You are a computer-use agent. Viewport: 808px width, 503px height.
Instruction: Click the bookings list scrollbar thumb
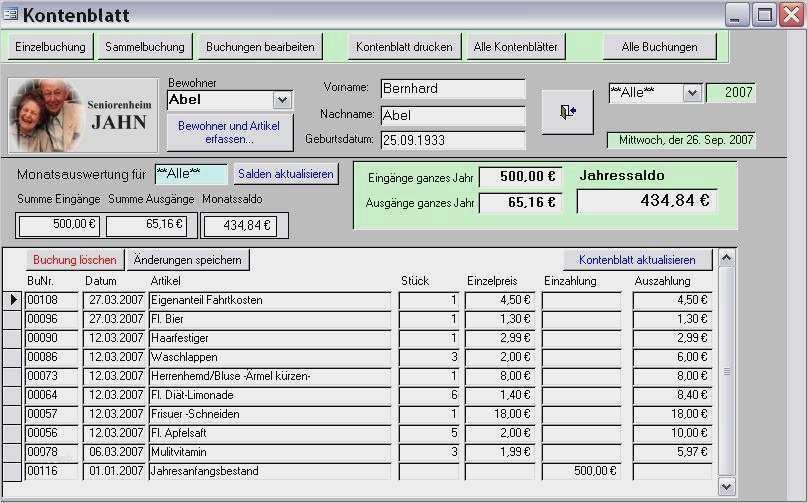[x=727, y=371]
